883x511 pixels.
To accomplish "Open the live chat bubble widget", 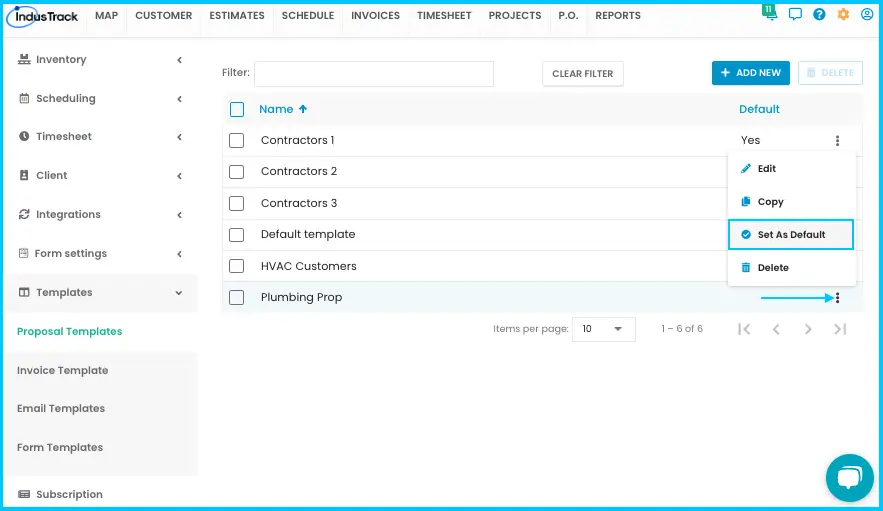I will [850, 478].
